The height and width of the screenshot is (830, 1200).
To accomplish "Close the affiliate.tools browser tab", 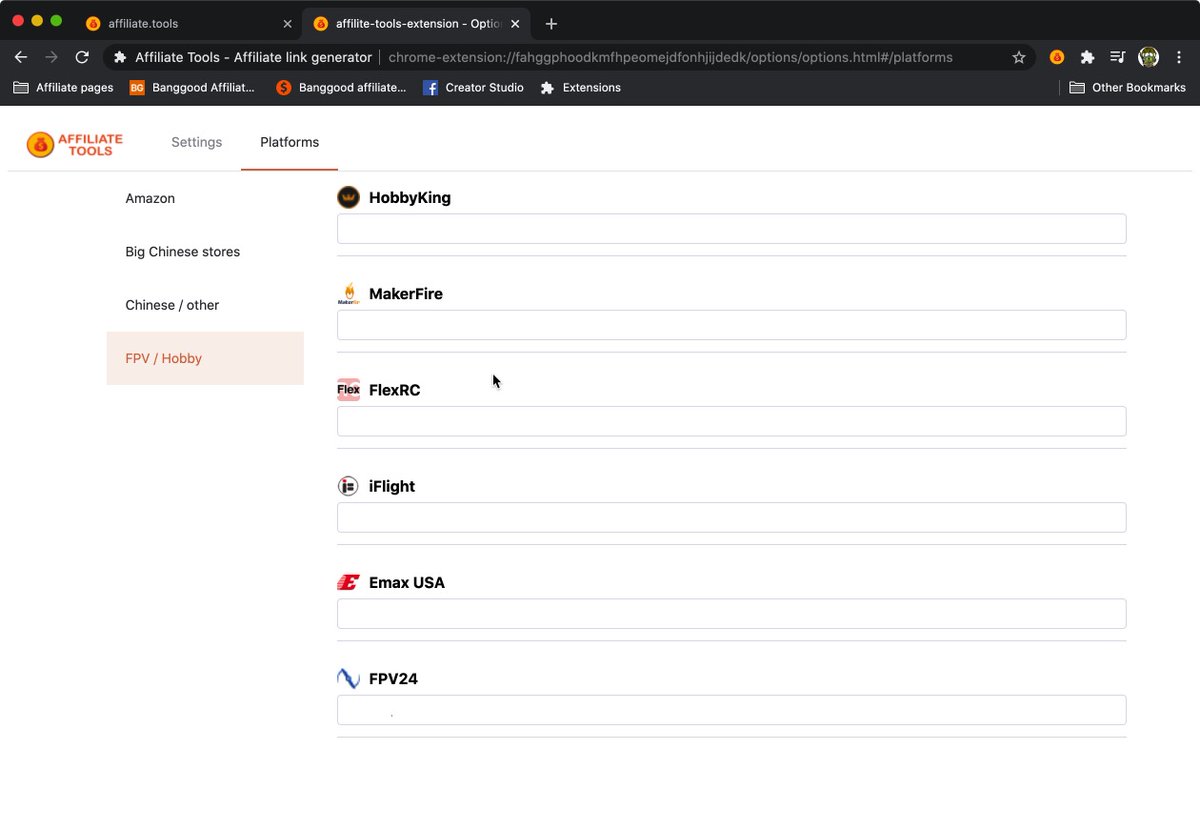I will pyautogui.click(x=288, y=24).
